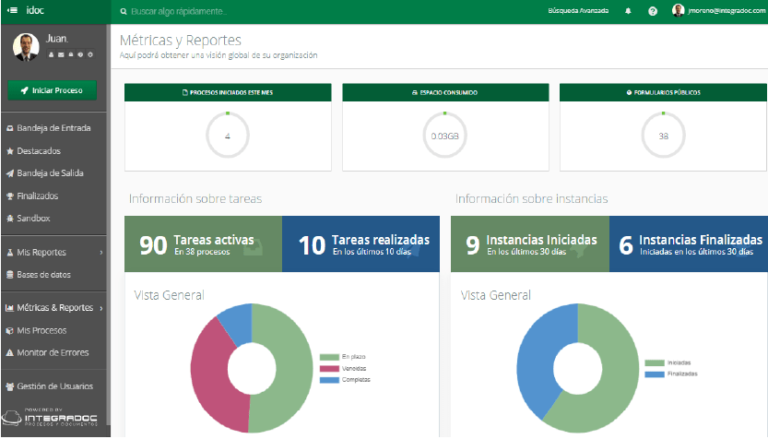This screenshot has width=768, height=439.
Task: Click the Iniciar Proceso button
Action: [x=52, y=91]
